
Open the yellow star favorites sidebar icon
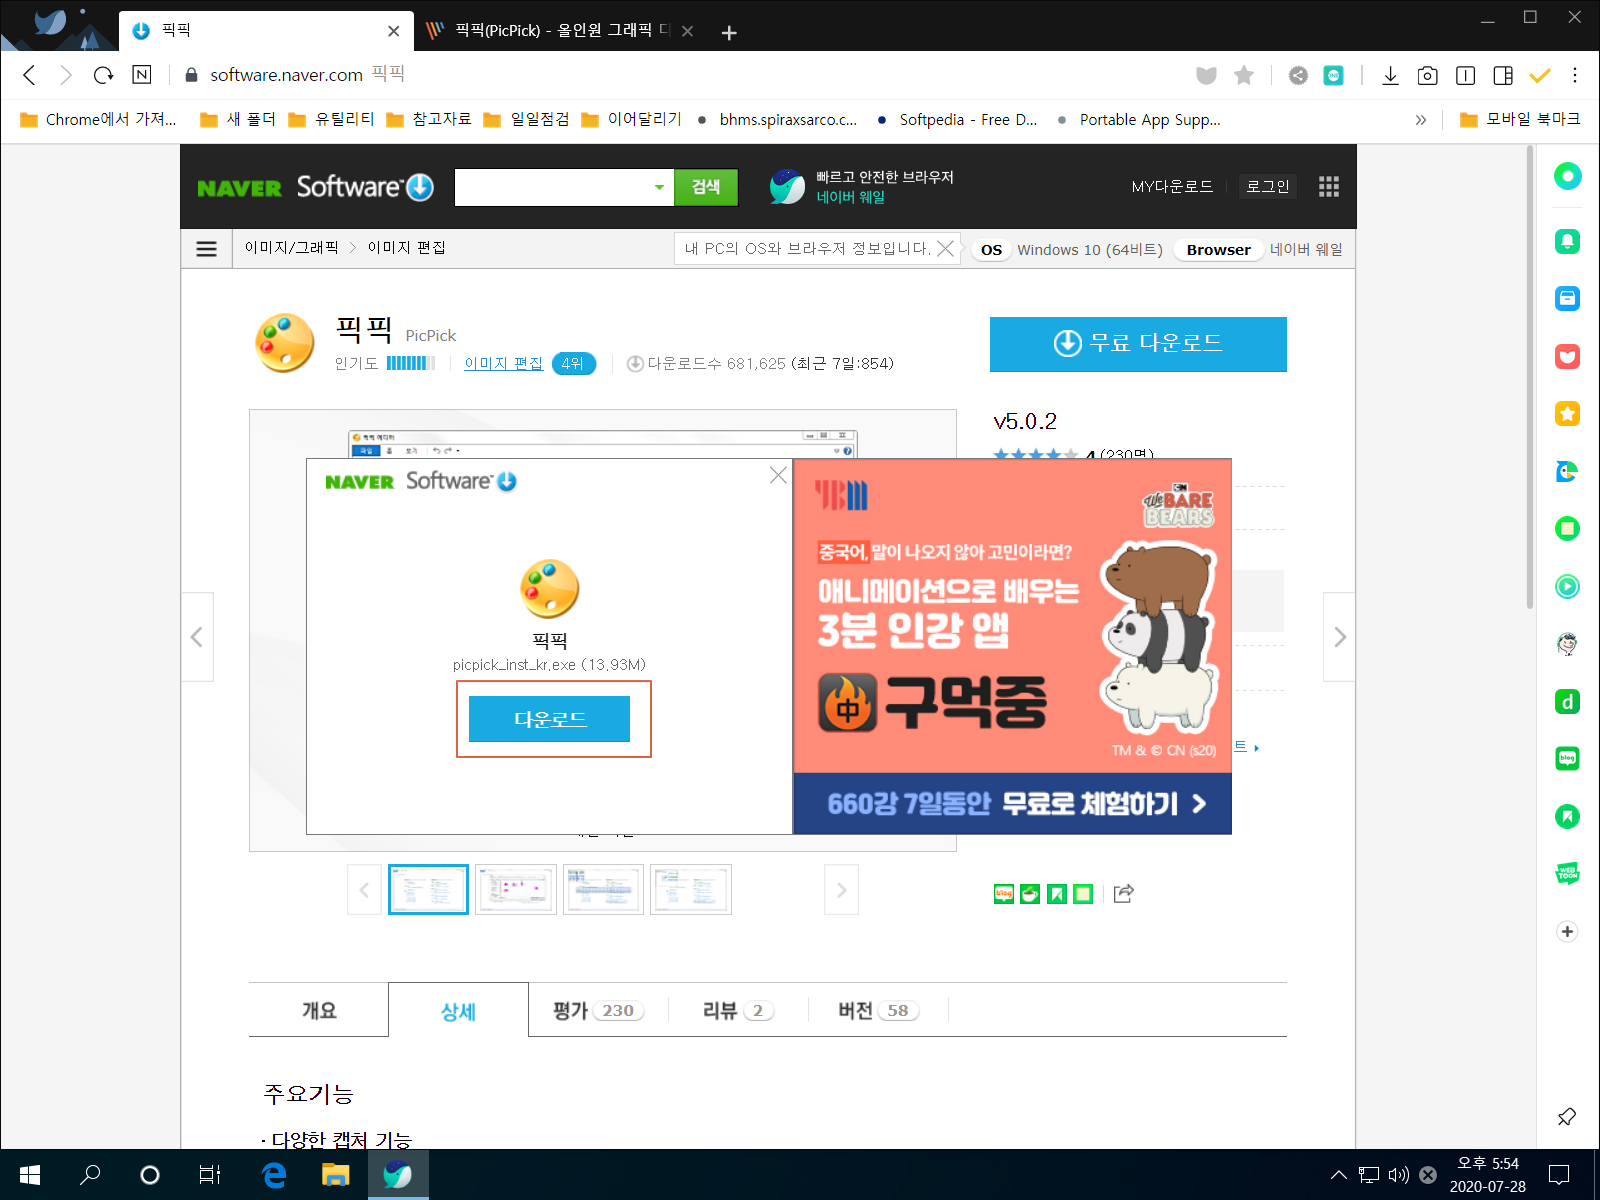[1567, 414]
